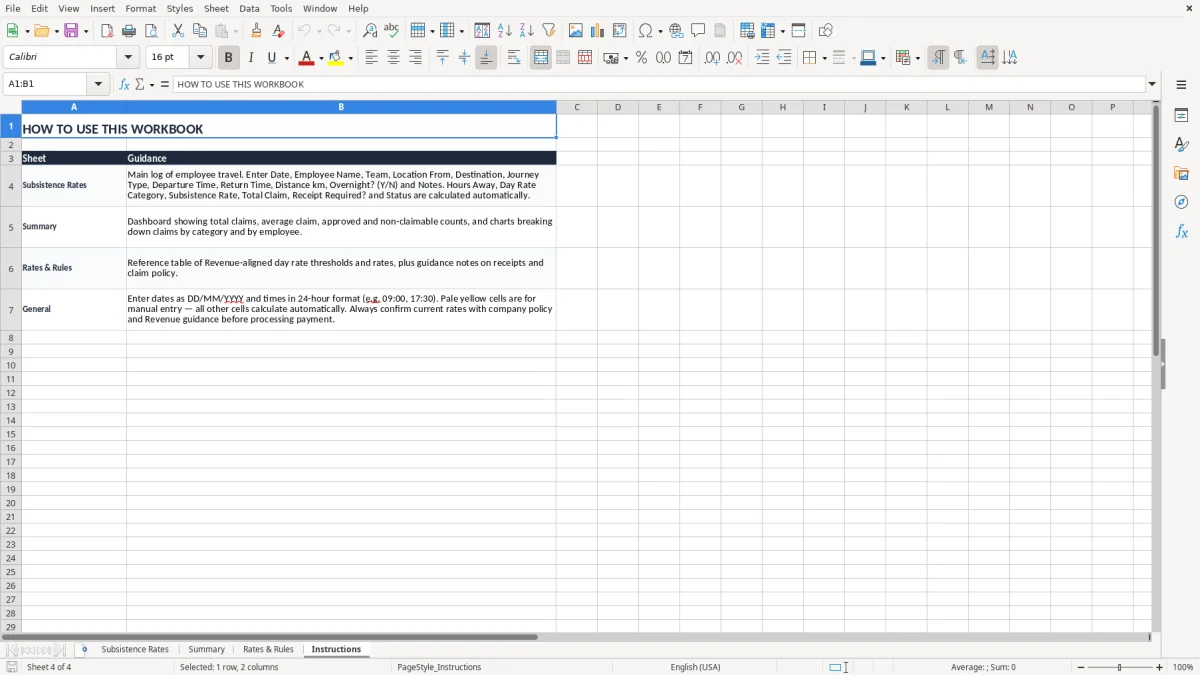The image size is (1200, 675).
Task: Copy selection with the Copy icon
Action: [200, 31]
